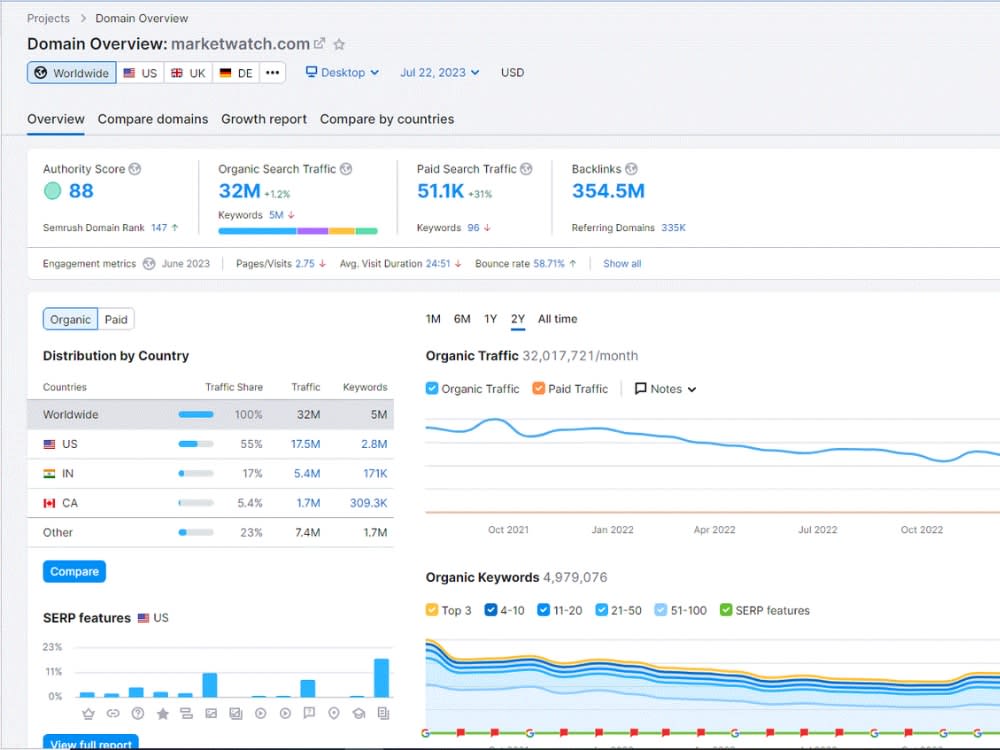
Task: Open Referring Domains 335K link
Action: click(x=673, y=228)
